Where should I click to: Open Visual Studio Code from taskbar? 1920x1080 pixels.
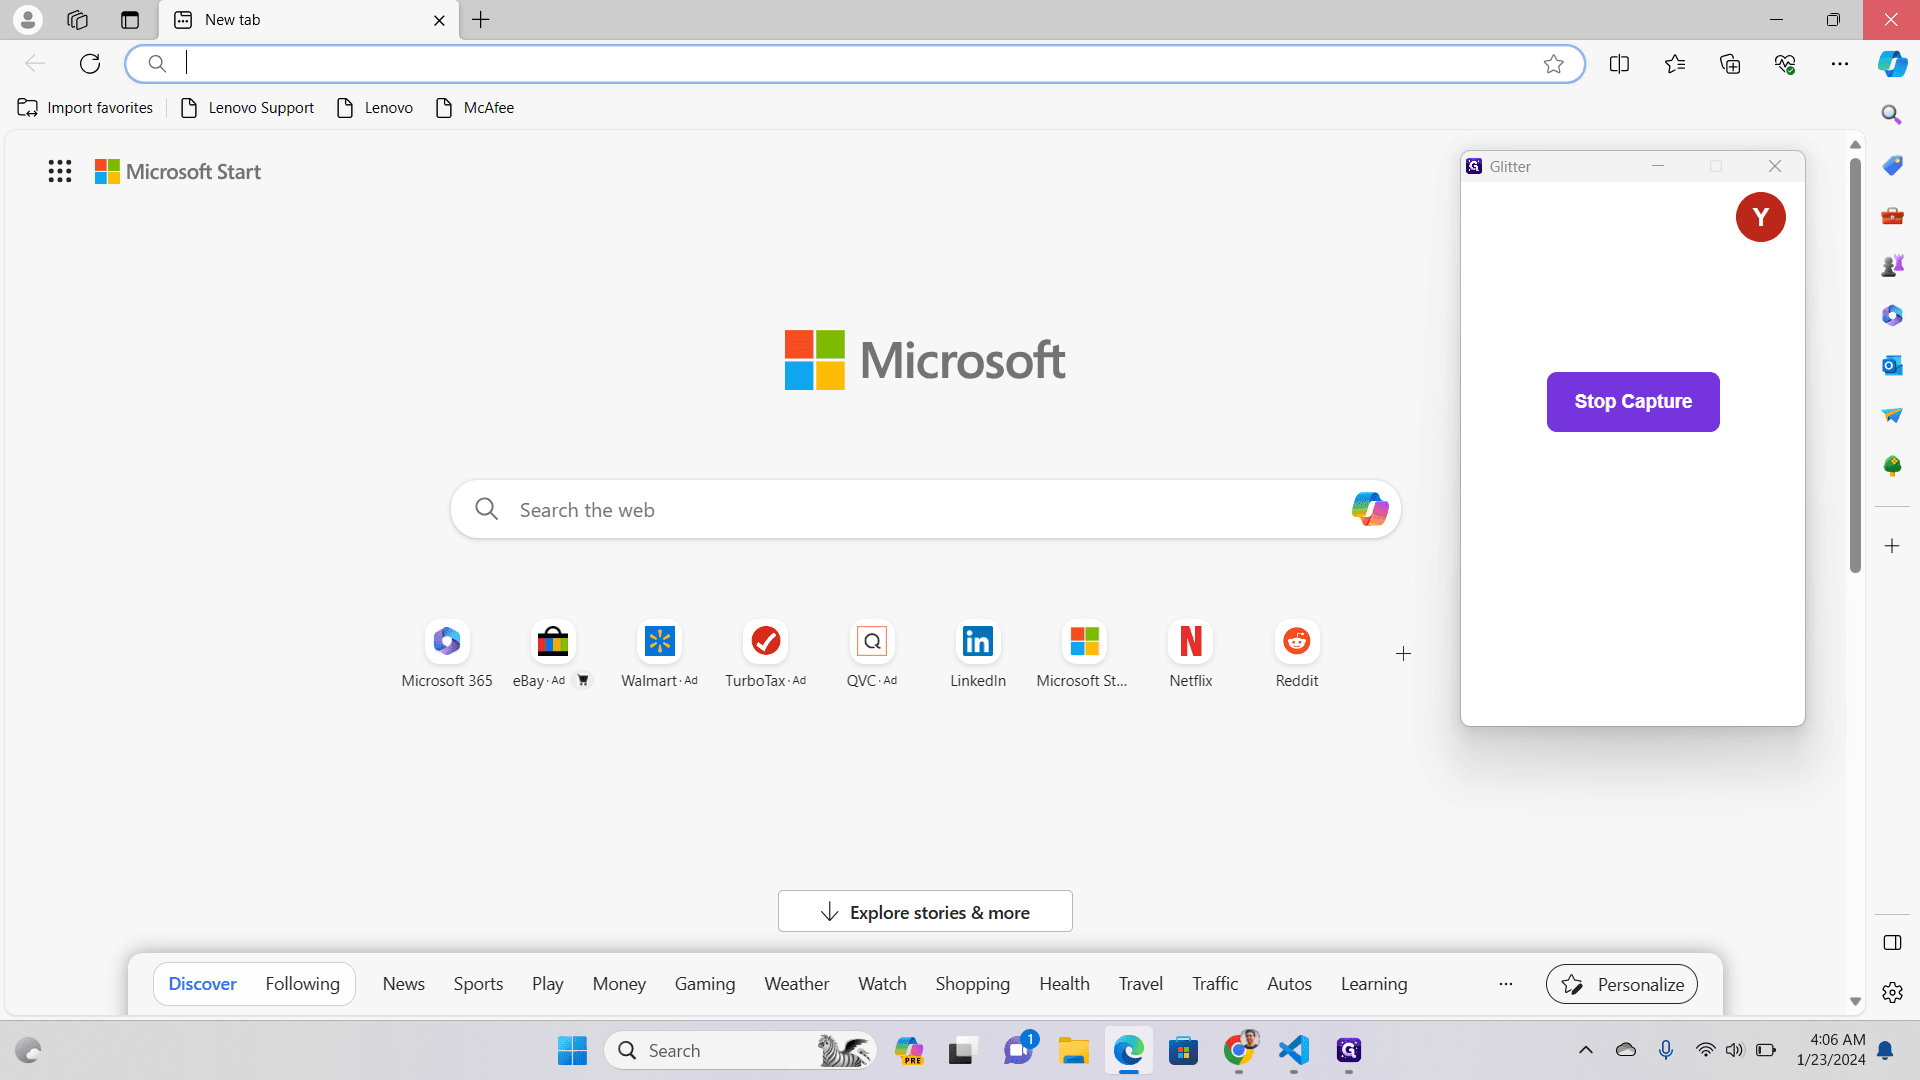(x=1294, y=1050)
